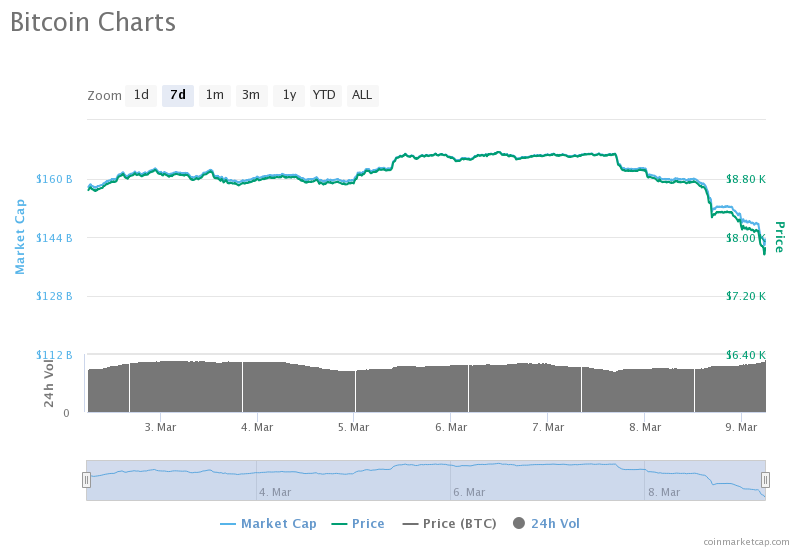Click the '4. Mar' x-axis label
800x550 pixels.
(257, 428)
